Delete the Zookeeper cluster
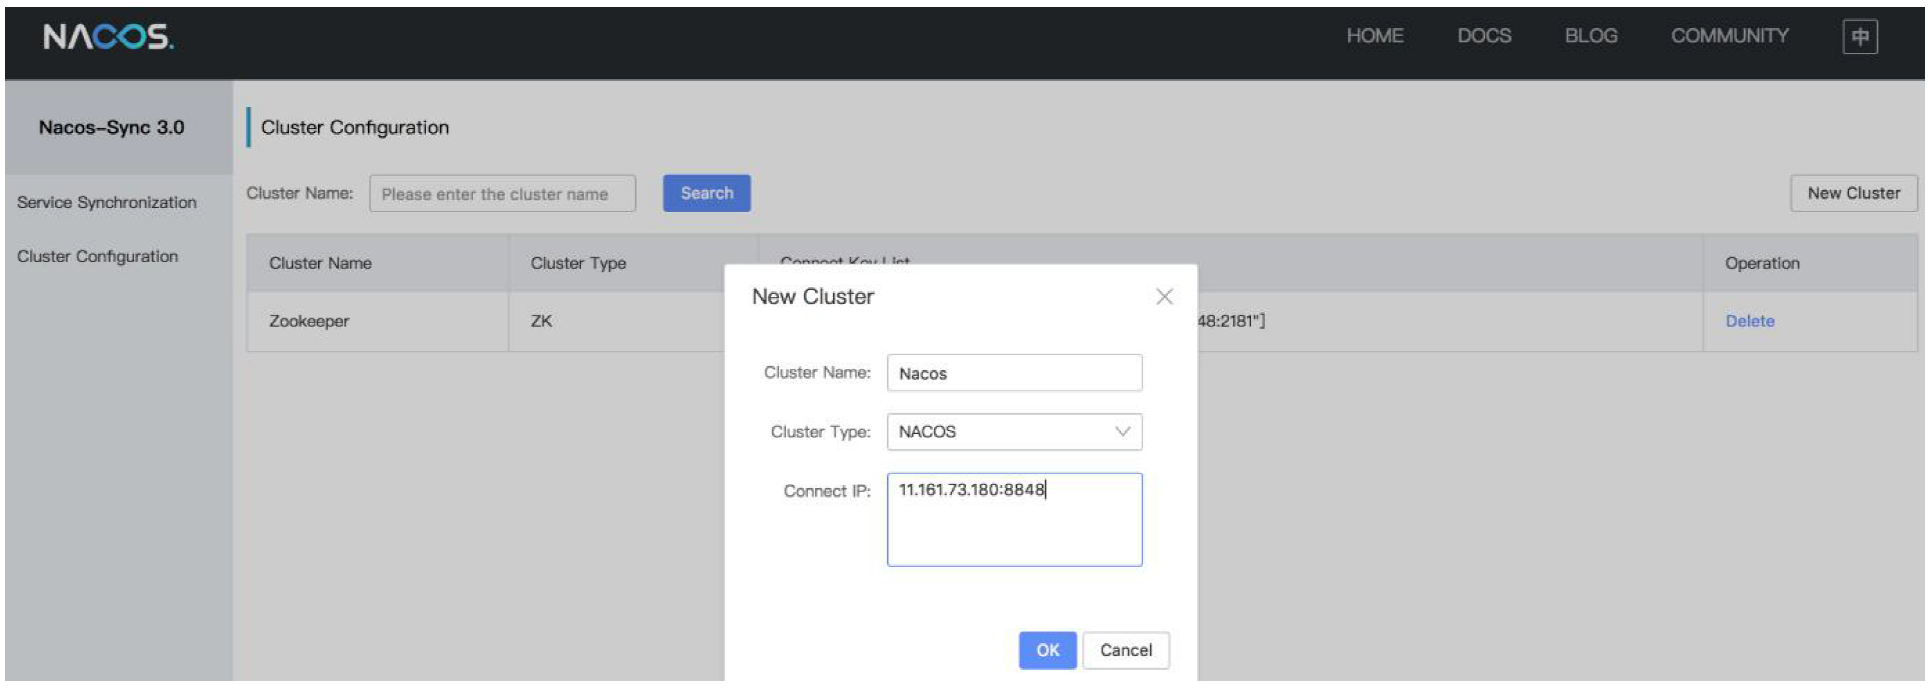Viewport: 1931px width, 691px height. pos(1749,321)
